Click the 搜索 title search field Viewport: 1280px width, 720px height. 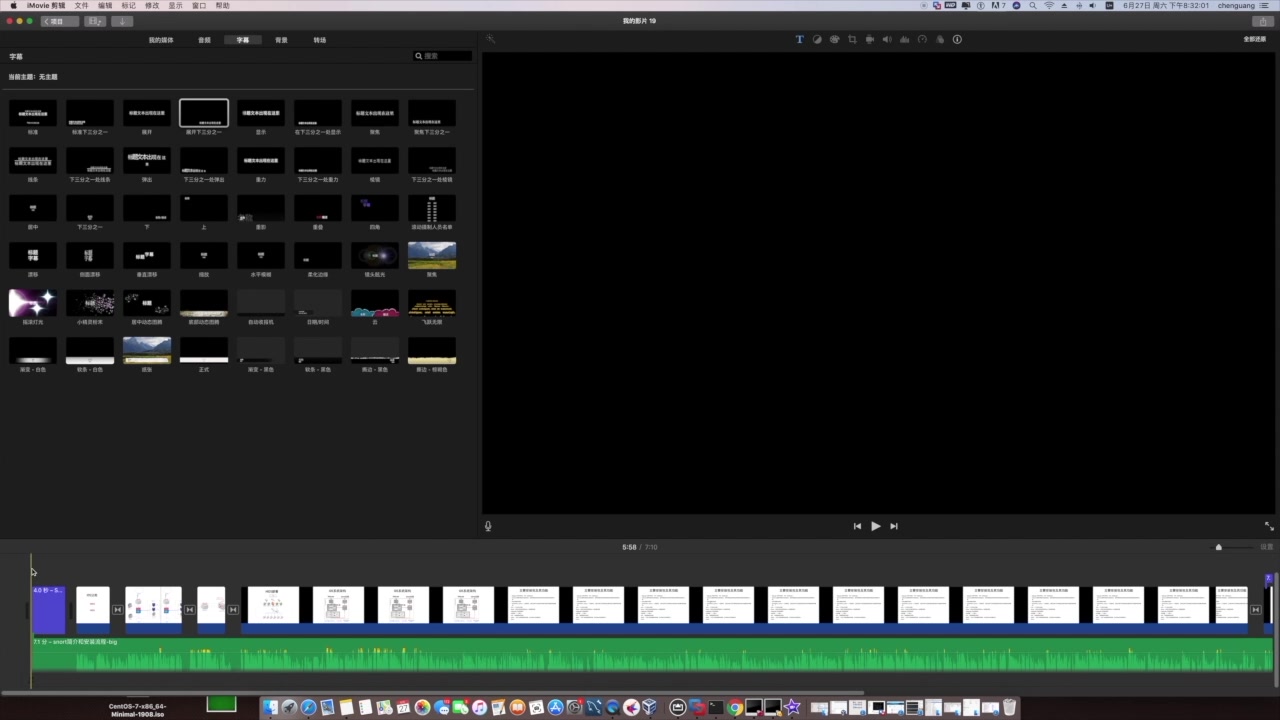(x=446, y=56)
